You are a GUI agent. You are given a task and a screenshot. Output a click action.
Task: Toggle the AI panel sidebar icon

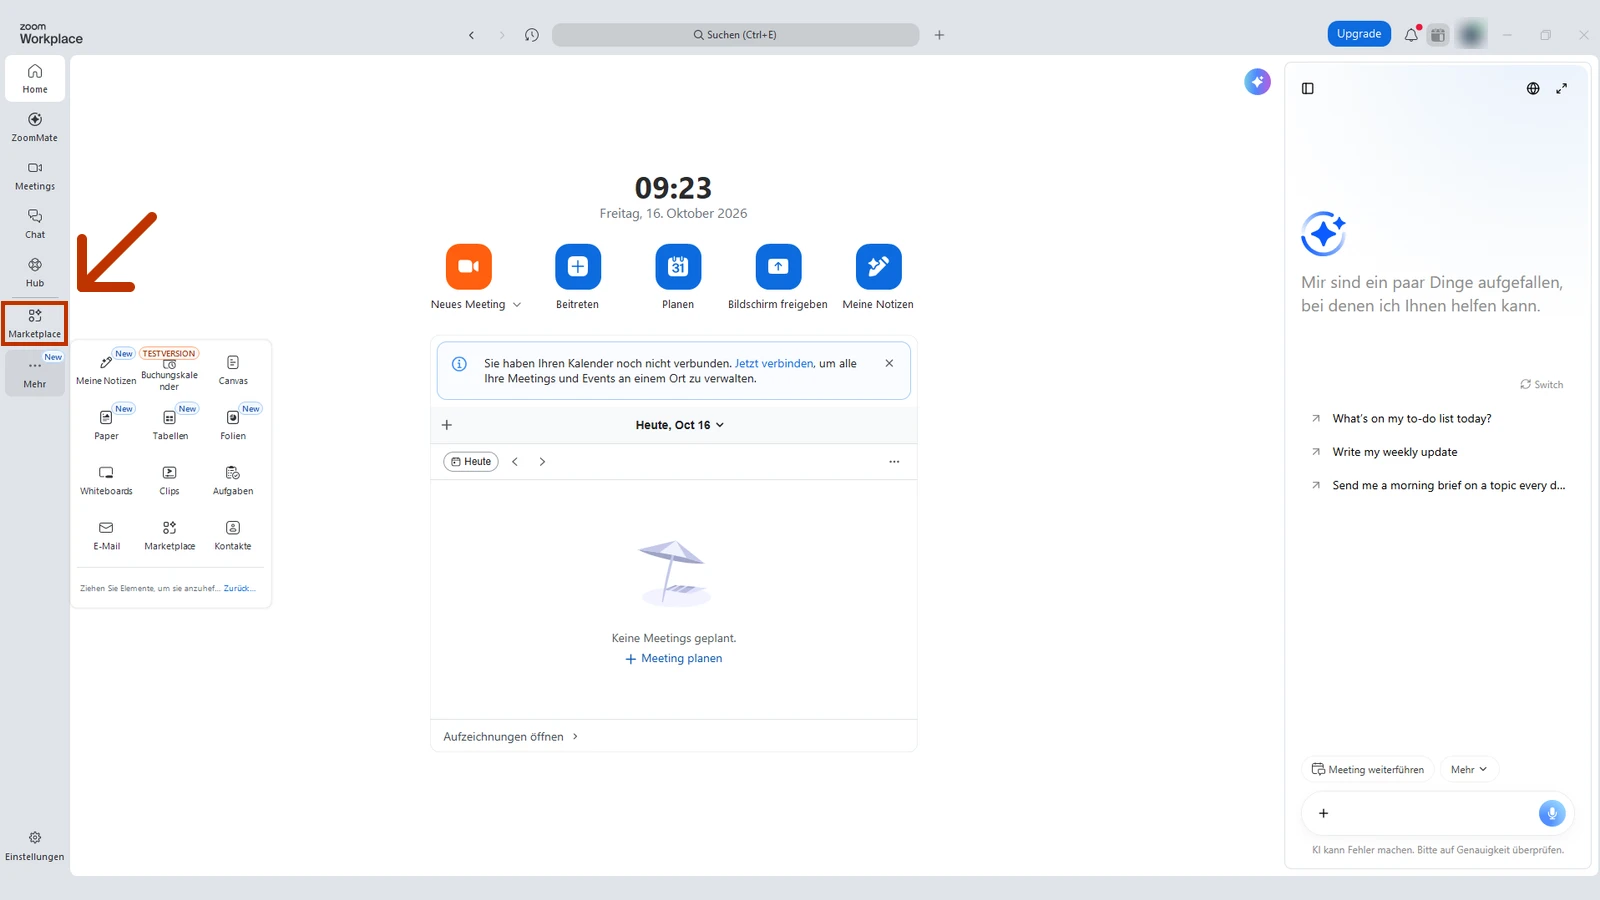1307,88
